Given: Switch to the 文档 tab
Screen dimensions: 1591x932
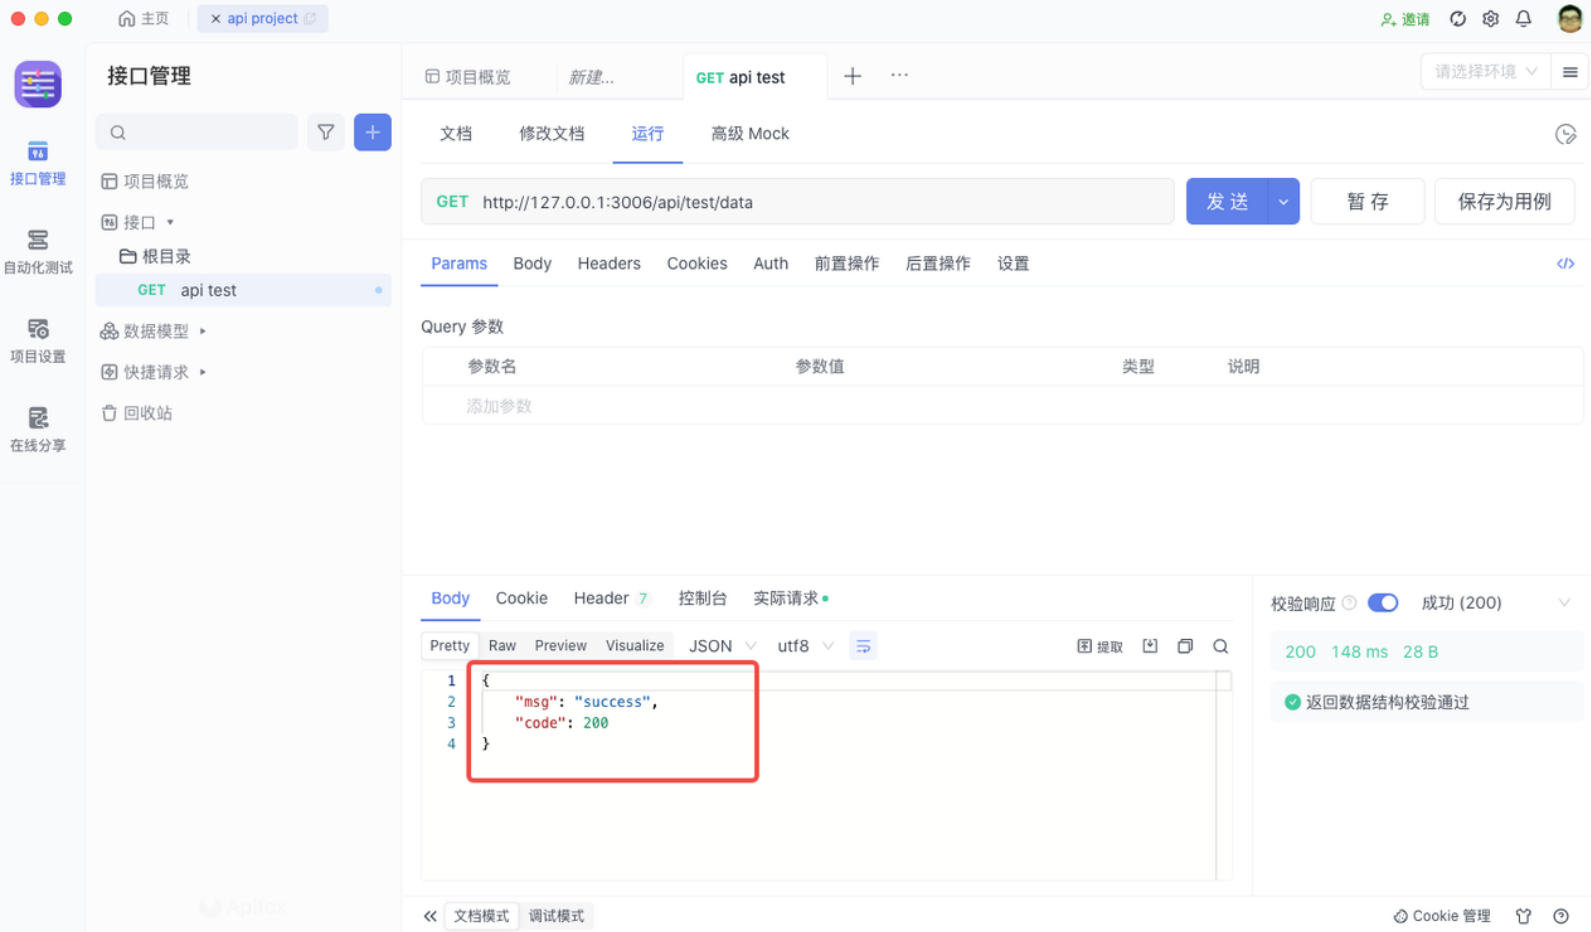Looking at the screenshot, I should click(456, 134).
